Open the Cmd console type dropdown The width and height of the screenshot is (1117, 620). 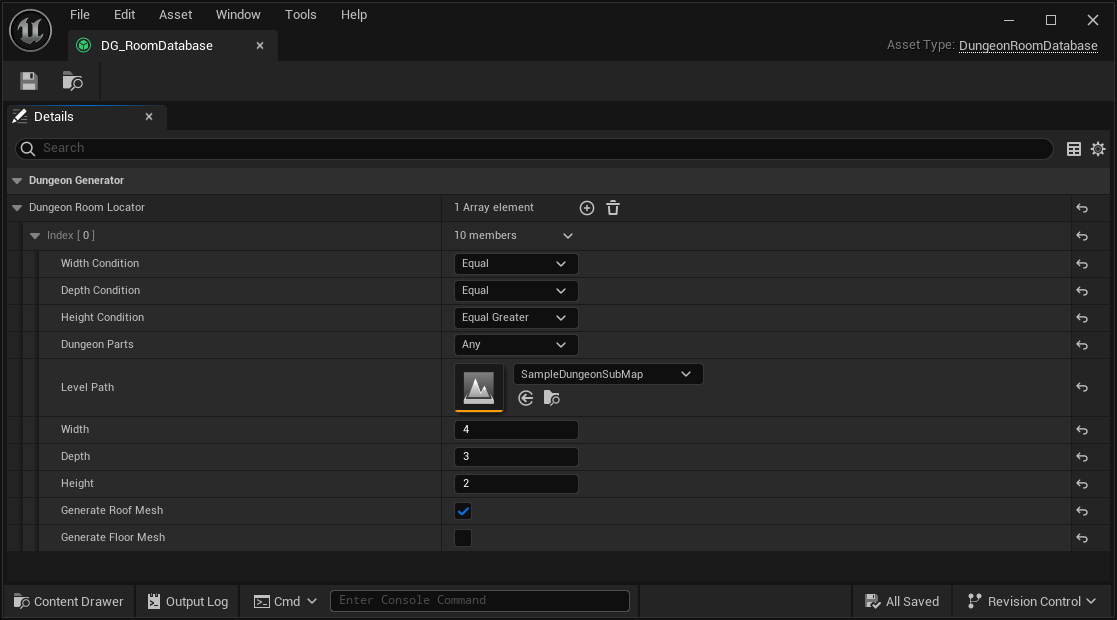[285, 601]
